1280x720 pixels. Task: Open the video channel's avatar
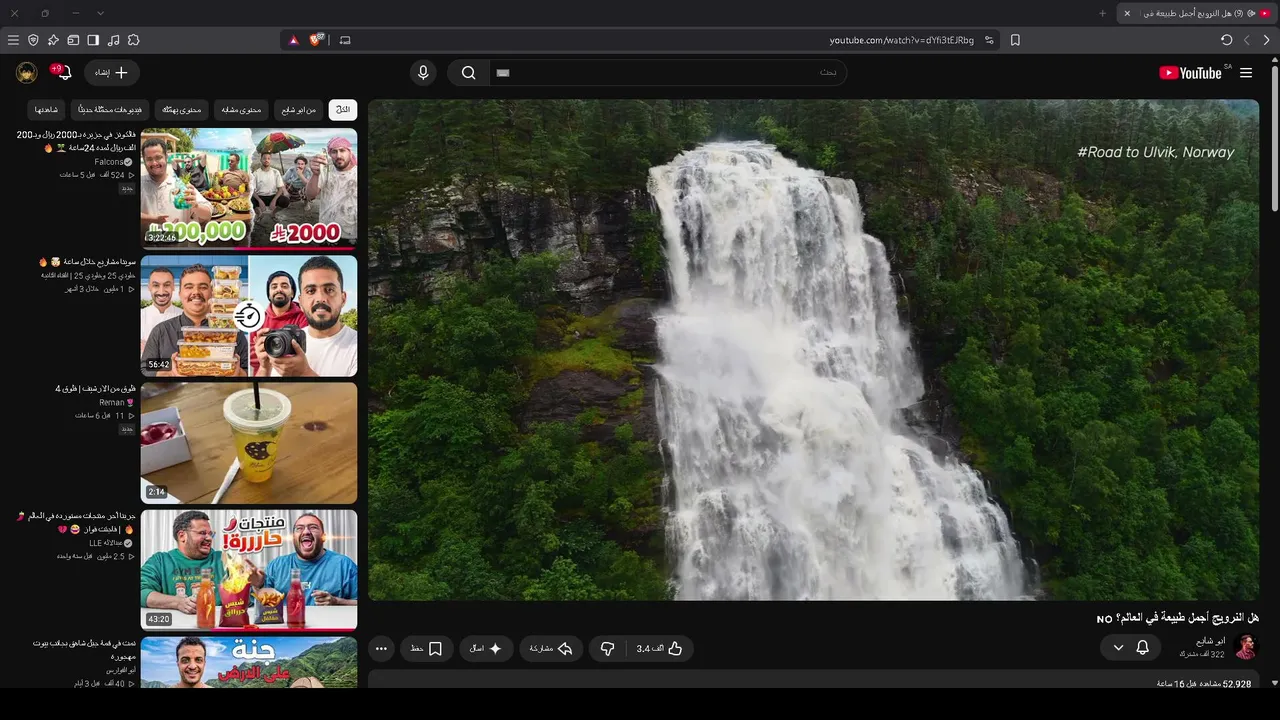click(x=1246, y=647)
